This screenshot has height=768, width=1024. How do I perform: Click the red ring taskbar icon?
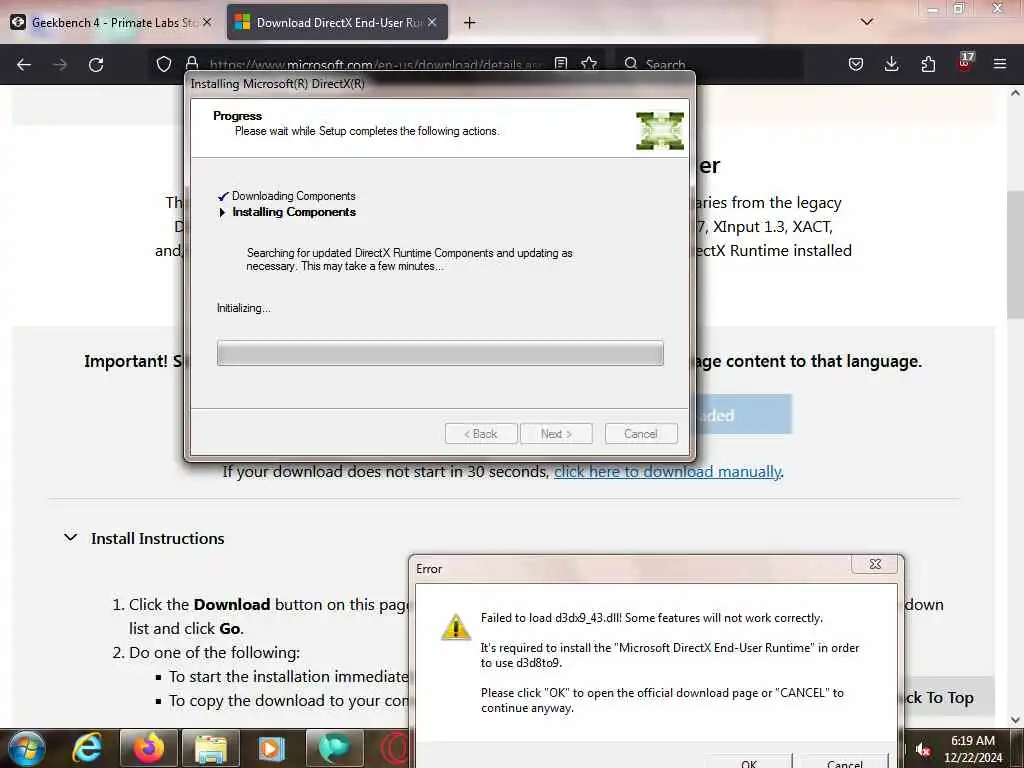click(394, 748)
